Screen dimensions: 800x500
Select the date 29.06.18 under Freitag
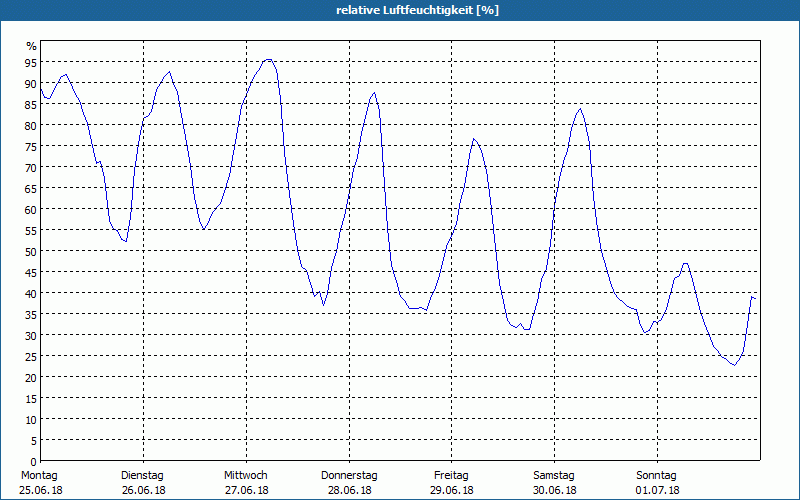tap(452, 490)
